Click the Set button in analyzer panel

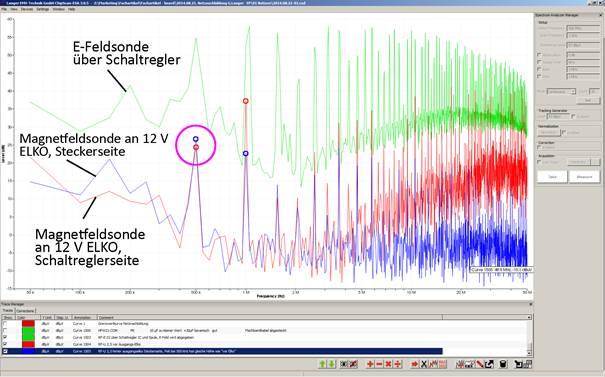coord(588,100)
